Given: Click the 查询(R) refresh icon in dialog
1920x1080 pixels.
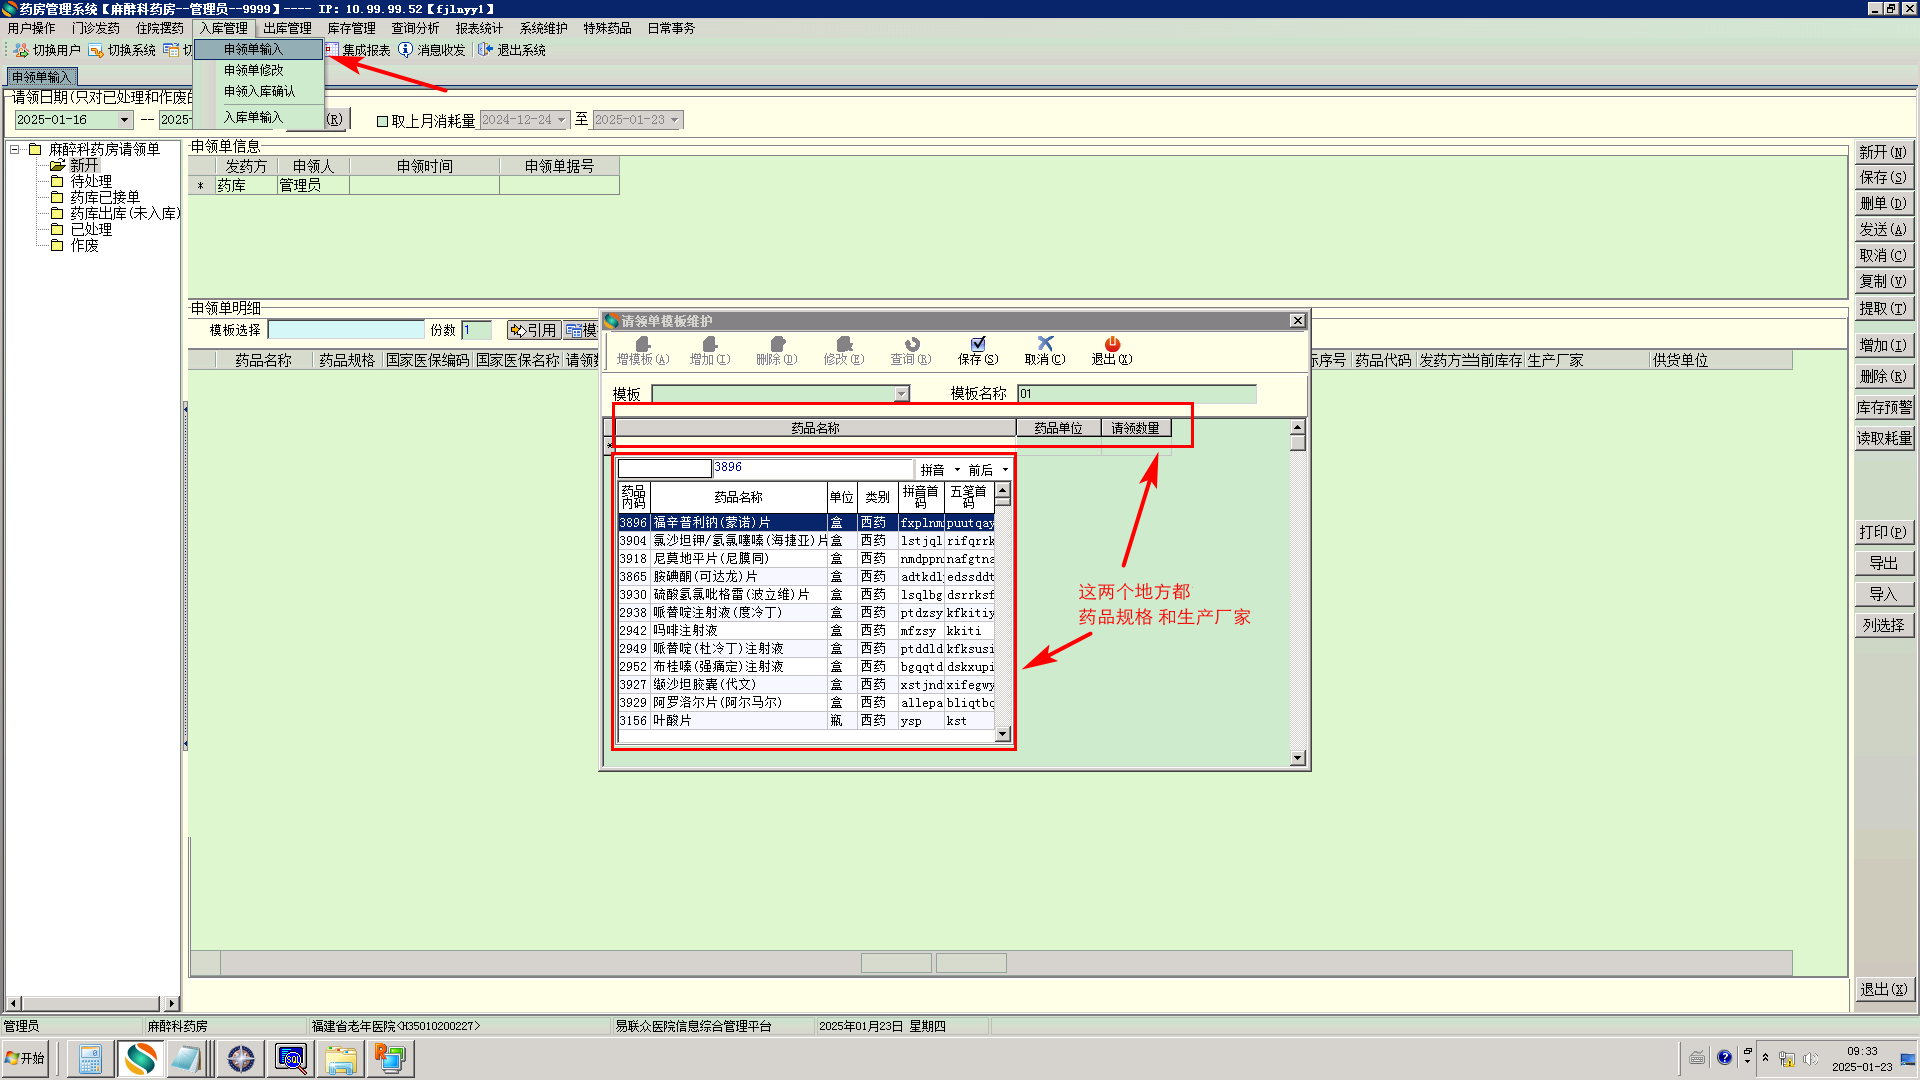Looking at the screenshot, I should (911, 344).
